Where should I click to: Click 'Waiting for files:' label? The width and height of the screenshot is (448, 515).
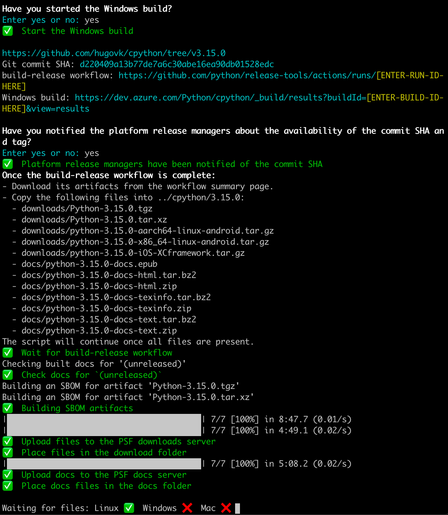(x=46, y=508)
